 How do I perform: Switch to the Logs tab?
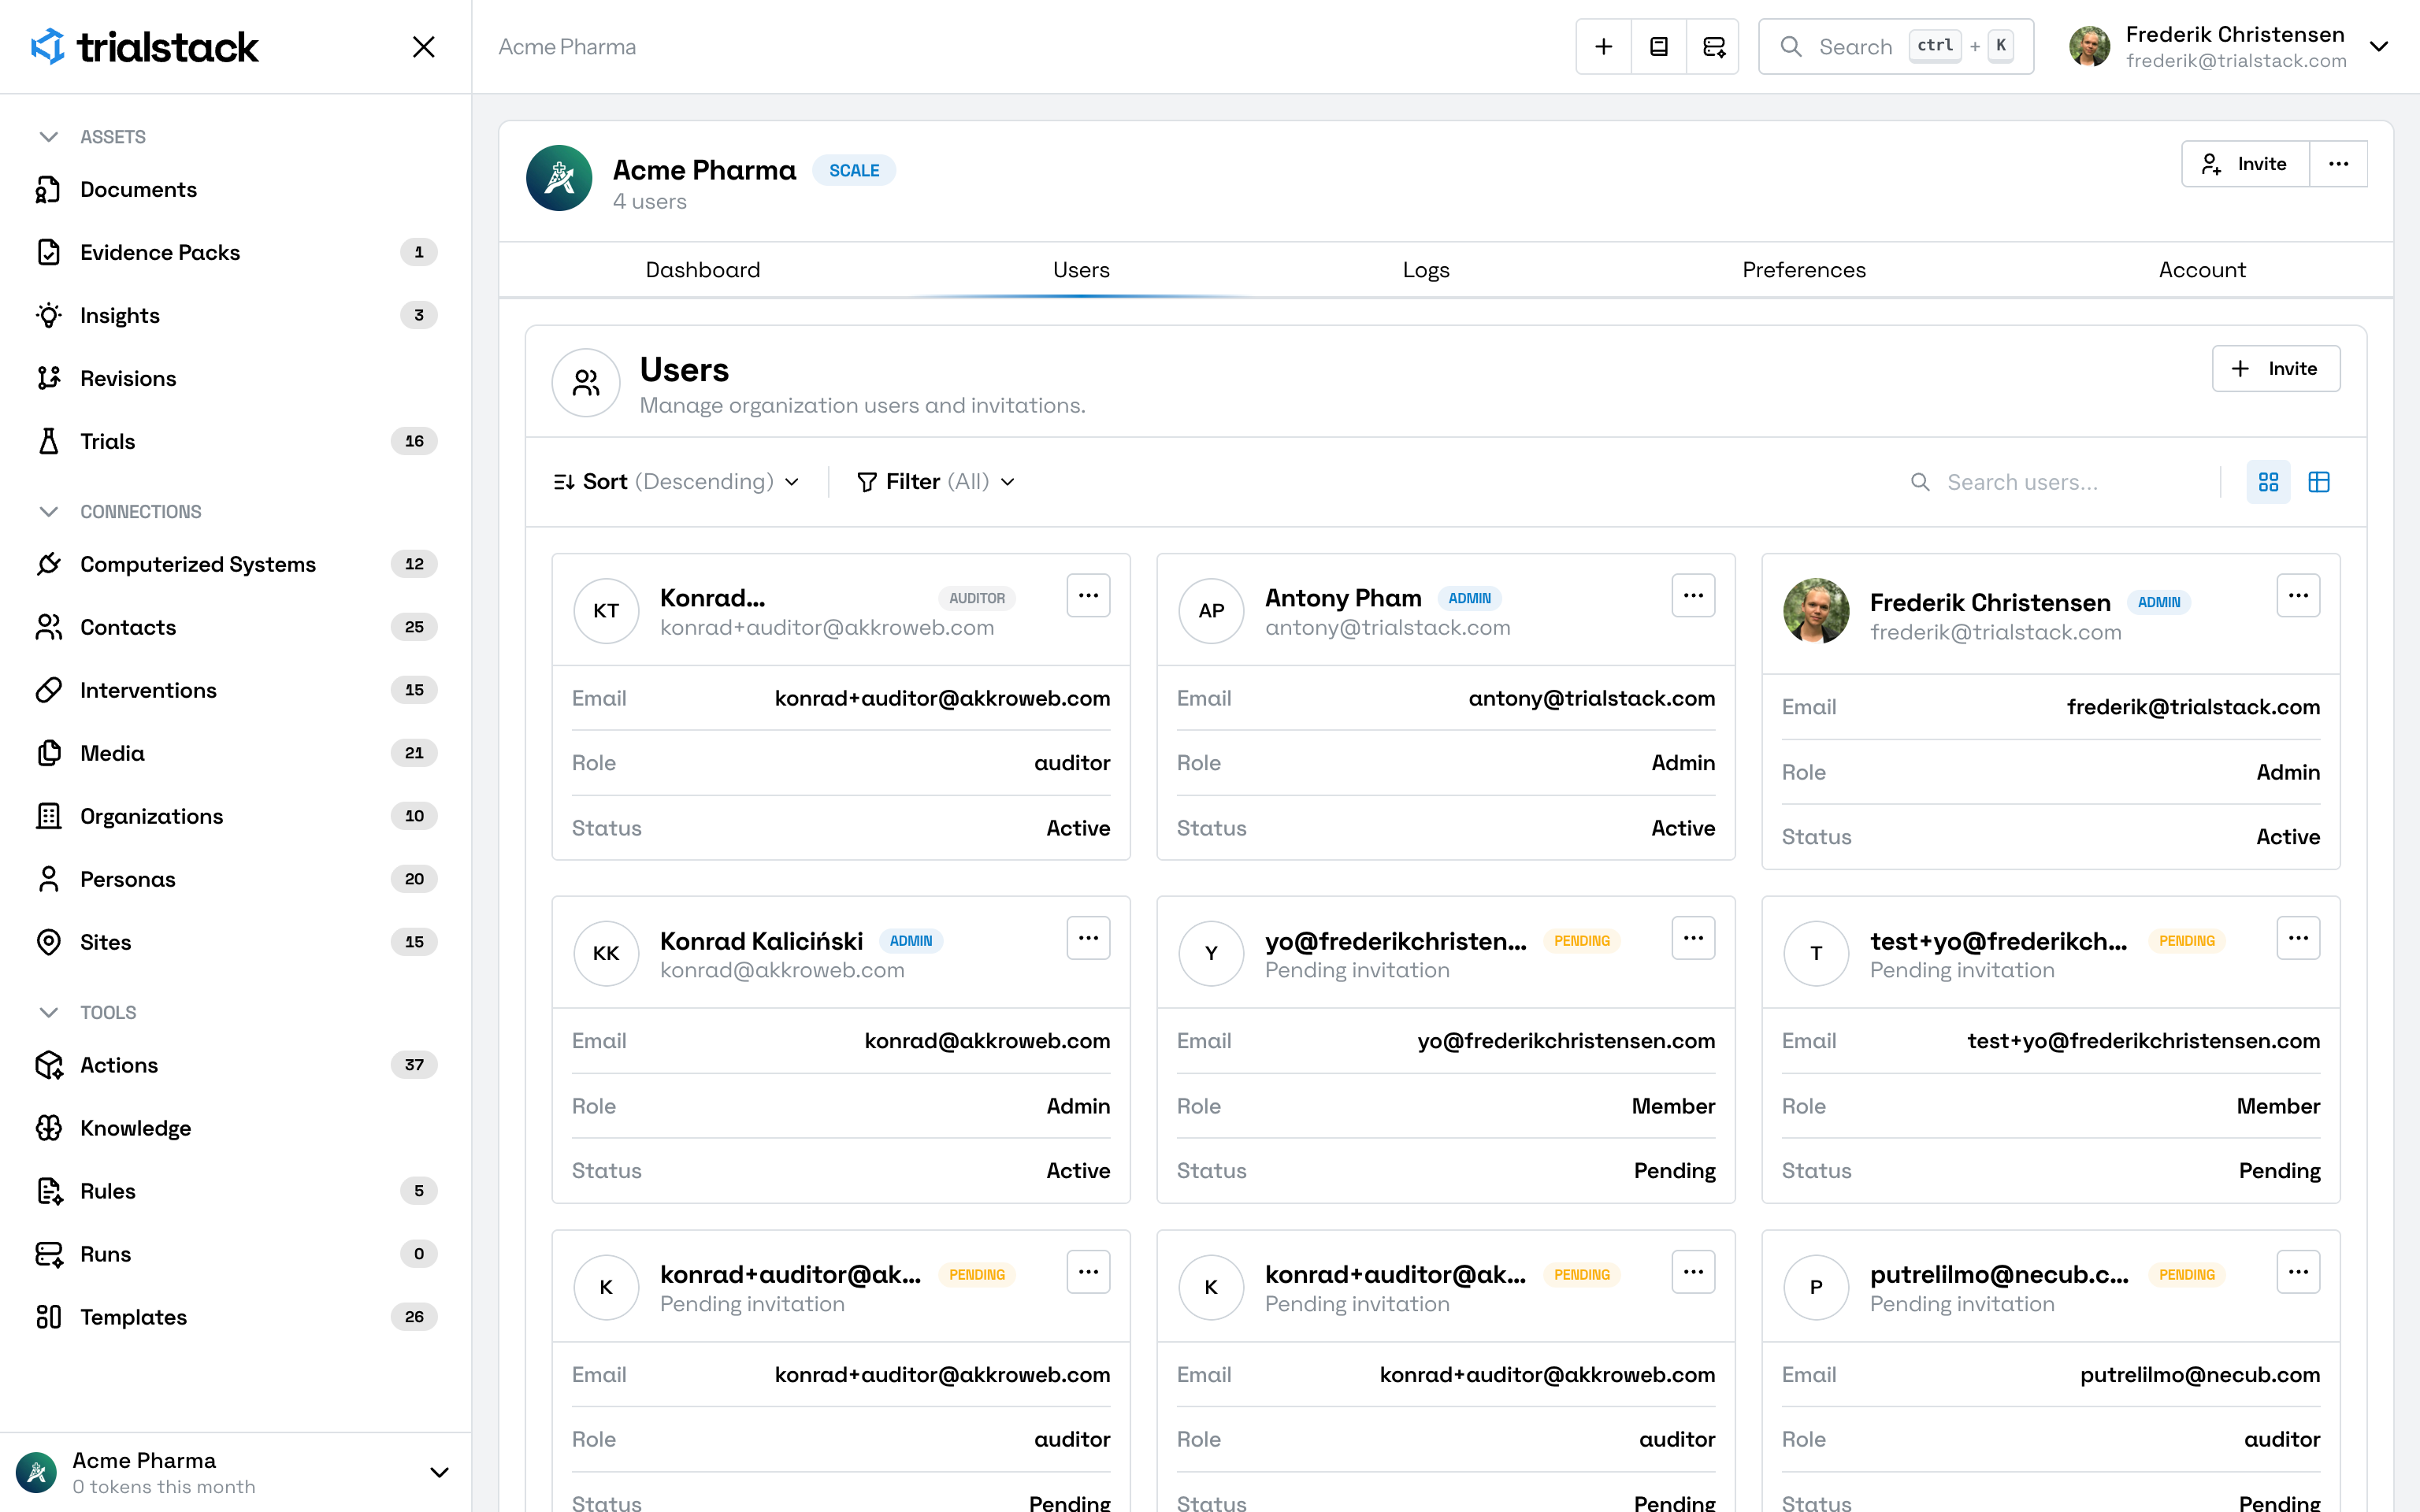coord(1426,270)
